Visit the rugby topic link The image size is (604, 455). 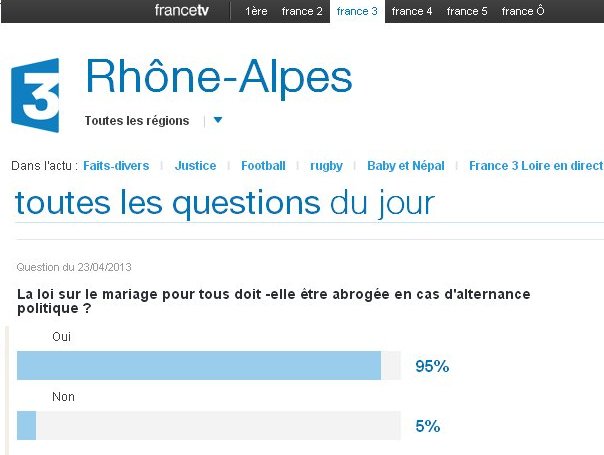[x=326, y=166]
